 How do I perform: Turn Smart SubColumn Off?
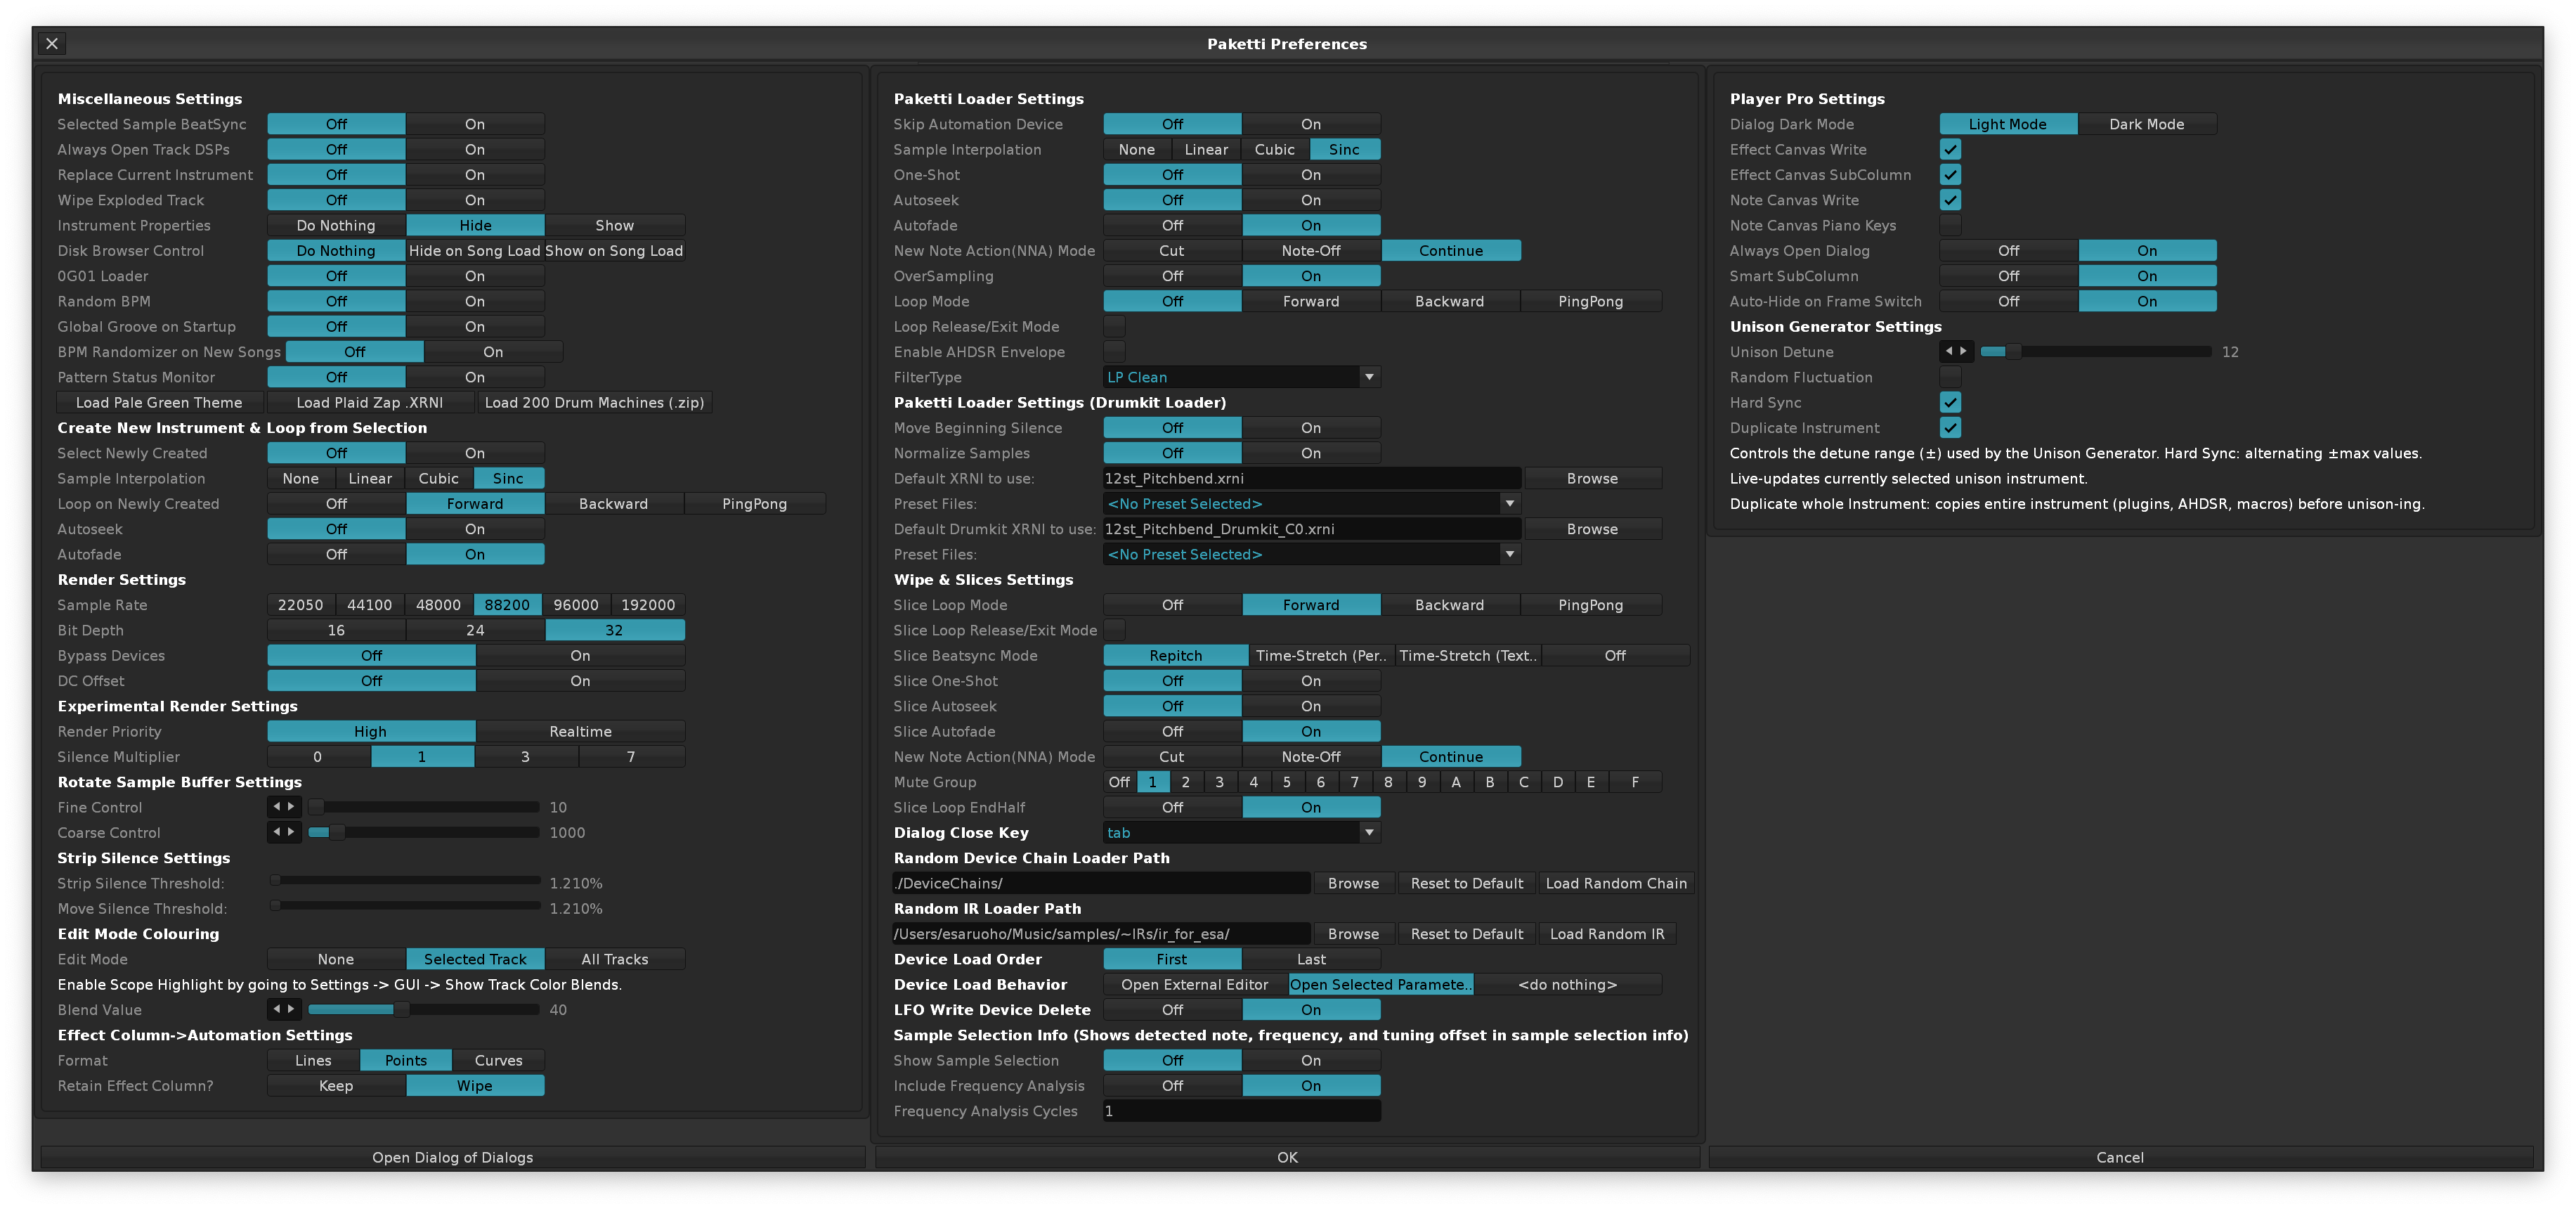tap(2008, 276)
